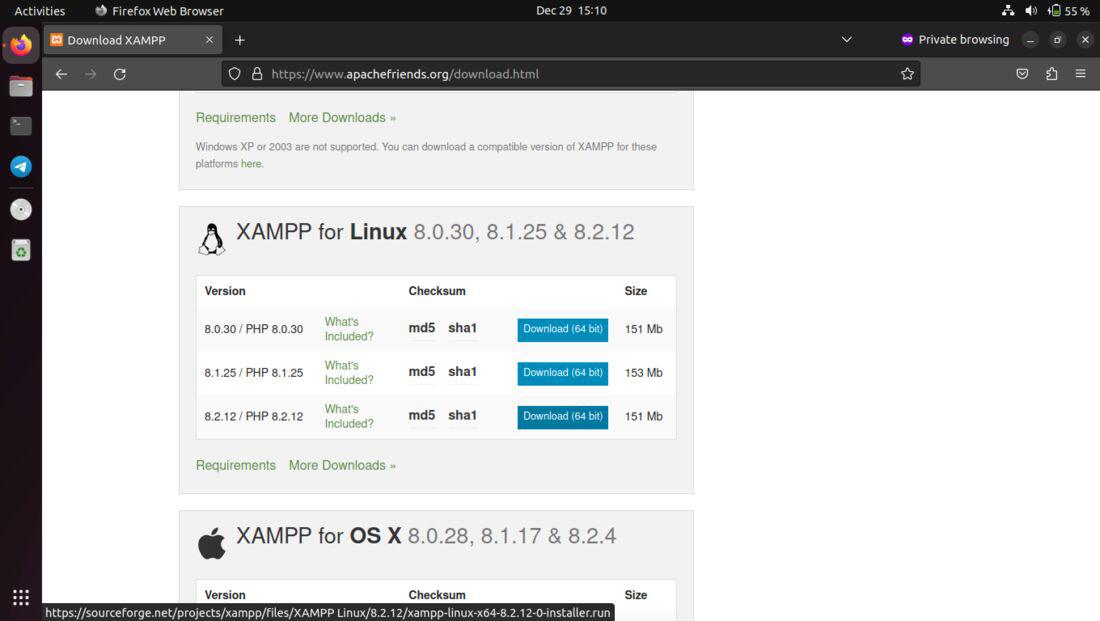List all tabs dropdown arrow
The image size is (1100, 621).
[x=847, y=40]
